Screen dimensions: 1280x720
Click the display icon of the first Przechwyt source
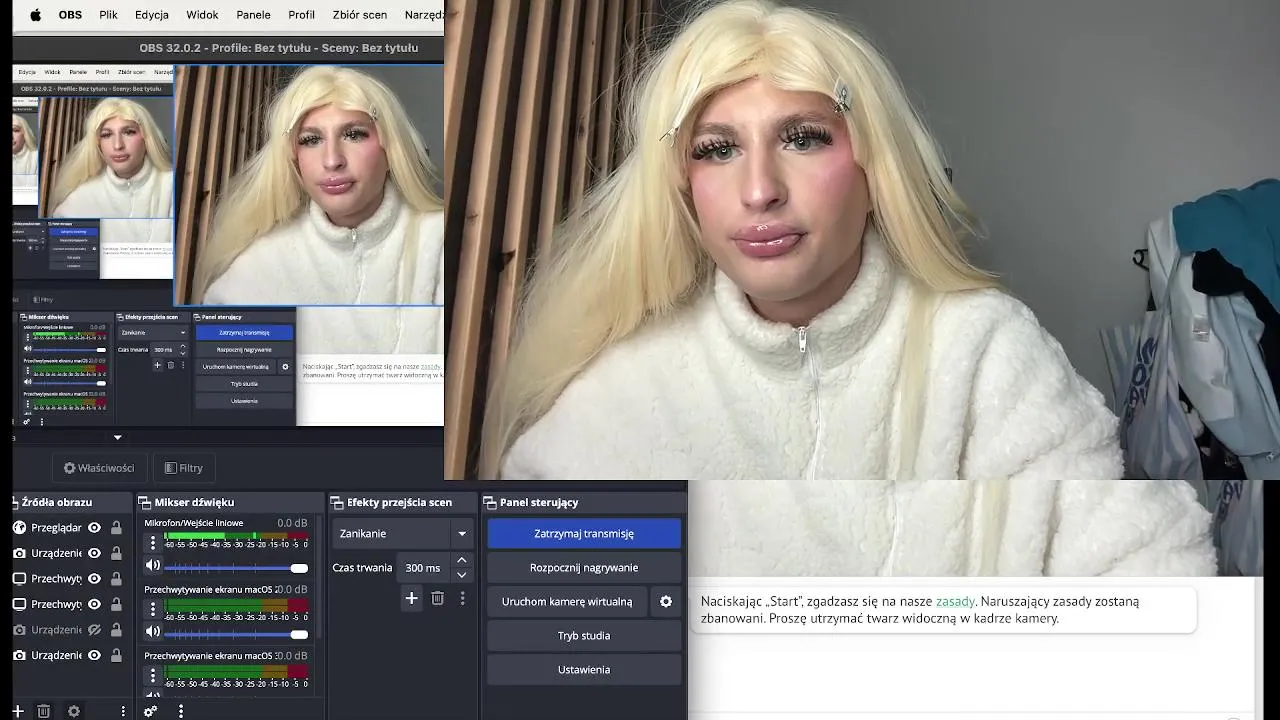pyautogui.click(x=19, y=579)
